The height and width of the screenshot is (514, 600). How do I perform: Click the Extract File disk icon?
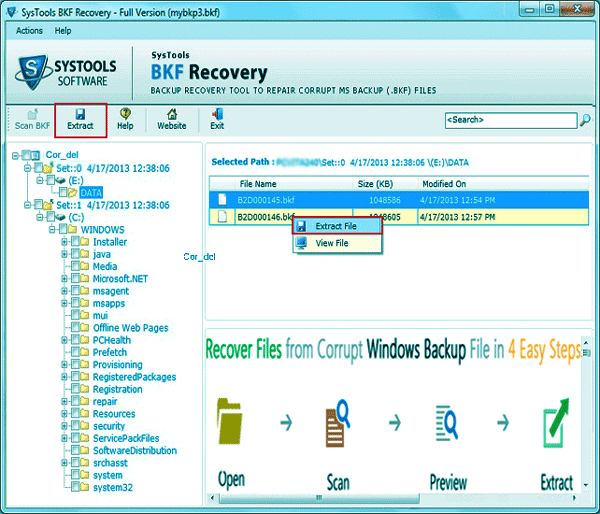302,226
